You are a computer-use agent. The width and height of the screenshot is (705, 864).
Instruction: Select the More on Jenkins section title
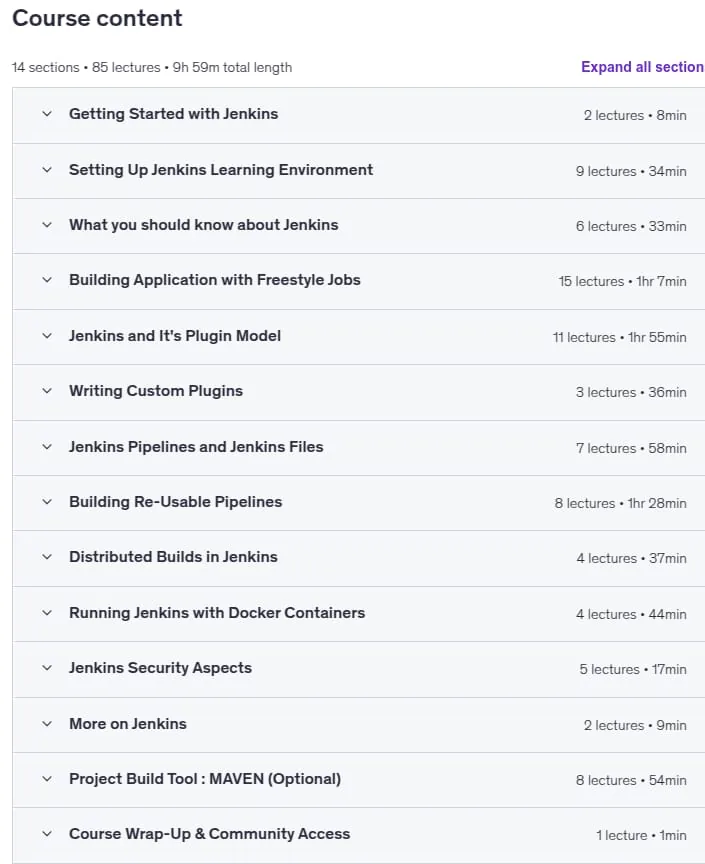point(128,723)
